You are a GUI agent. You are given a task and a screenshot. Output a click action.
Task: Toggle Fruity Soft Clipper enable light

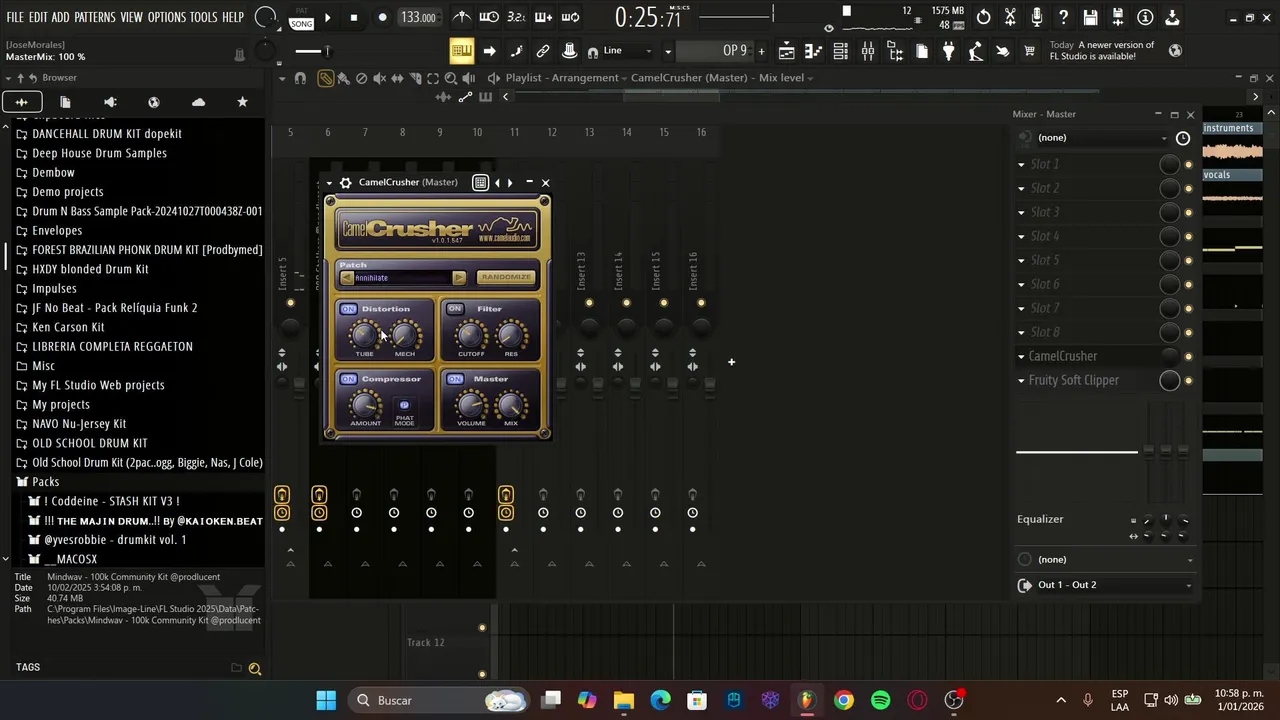coord(1189,381)
